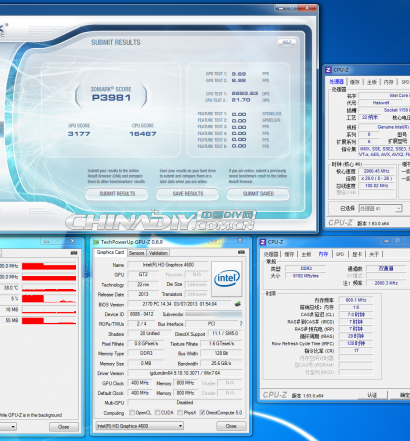The height and width of the screenshot is (441, 410).
Task: Select the 处理器 tab in top CPU-Z
Action: point(336,82)
